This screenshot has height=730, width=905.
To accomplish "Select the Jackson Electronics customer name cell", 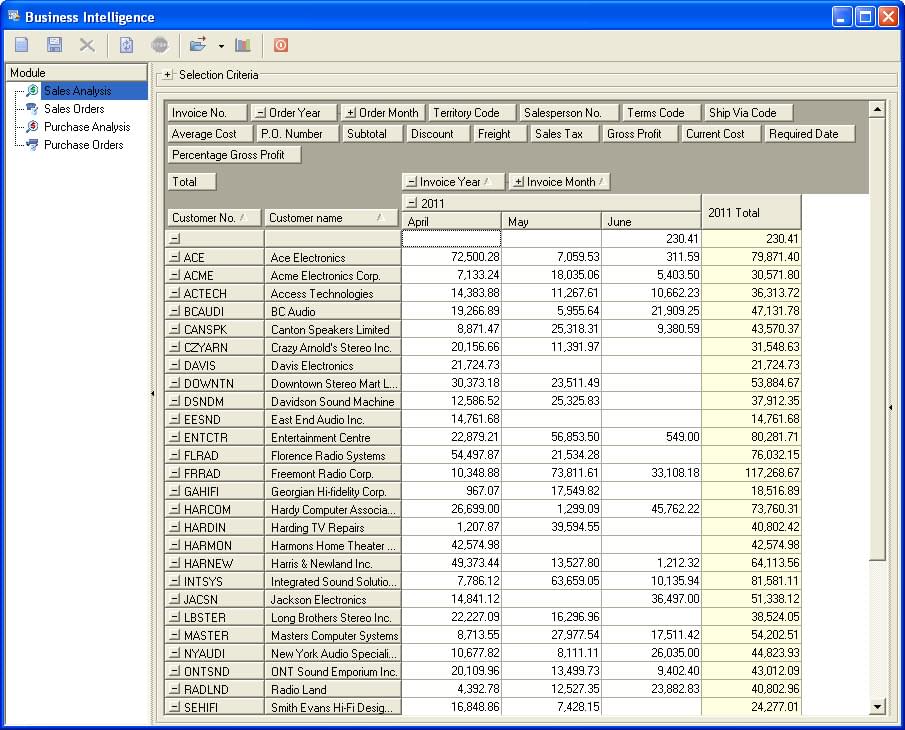I will point(332,599).
